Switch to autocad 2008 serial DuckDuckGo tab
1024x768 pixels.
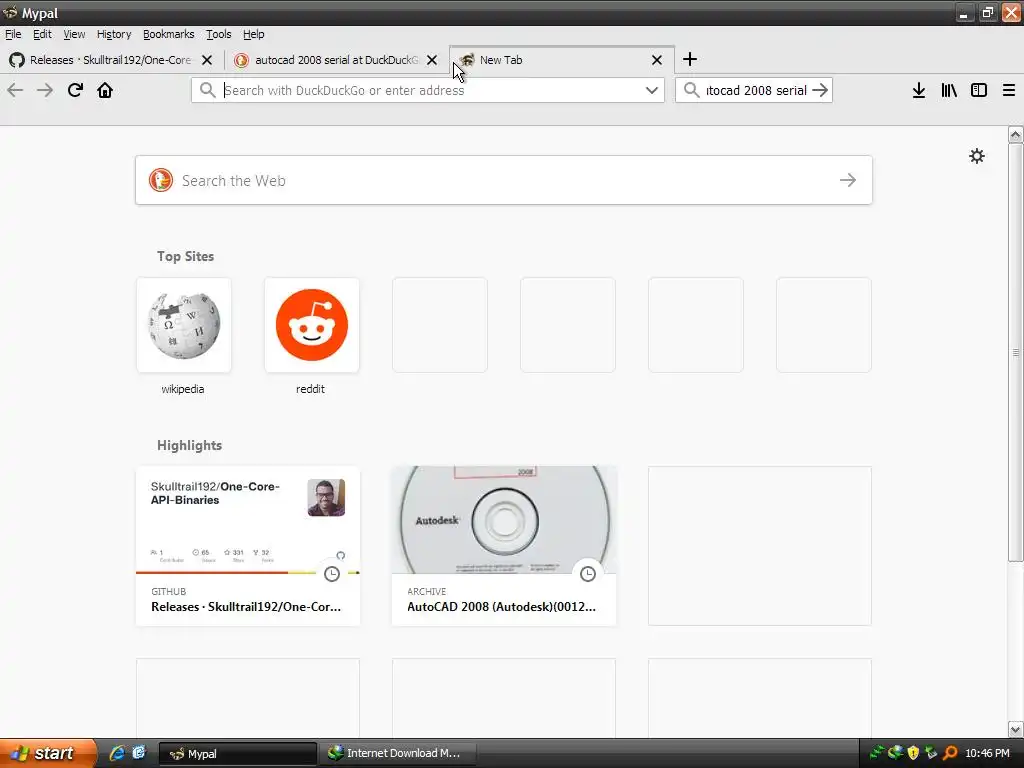[336, 60]
